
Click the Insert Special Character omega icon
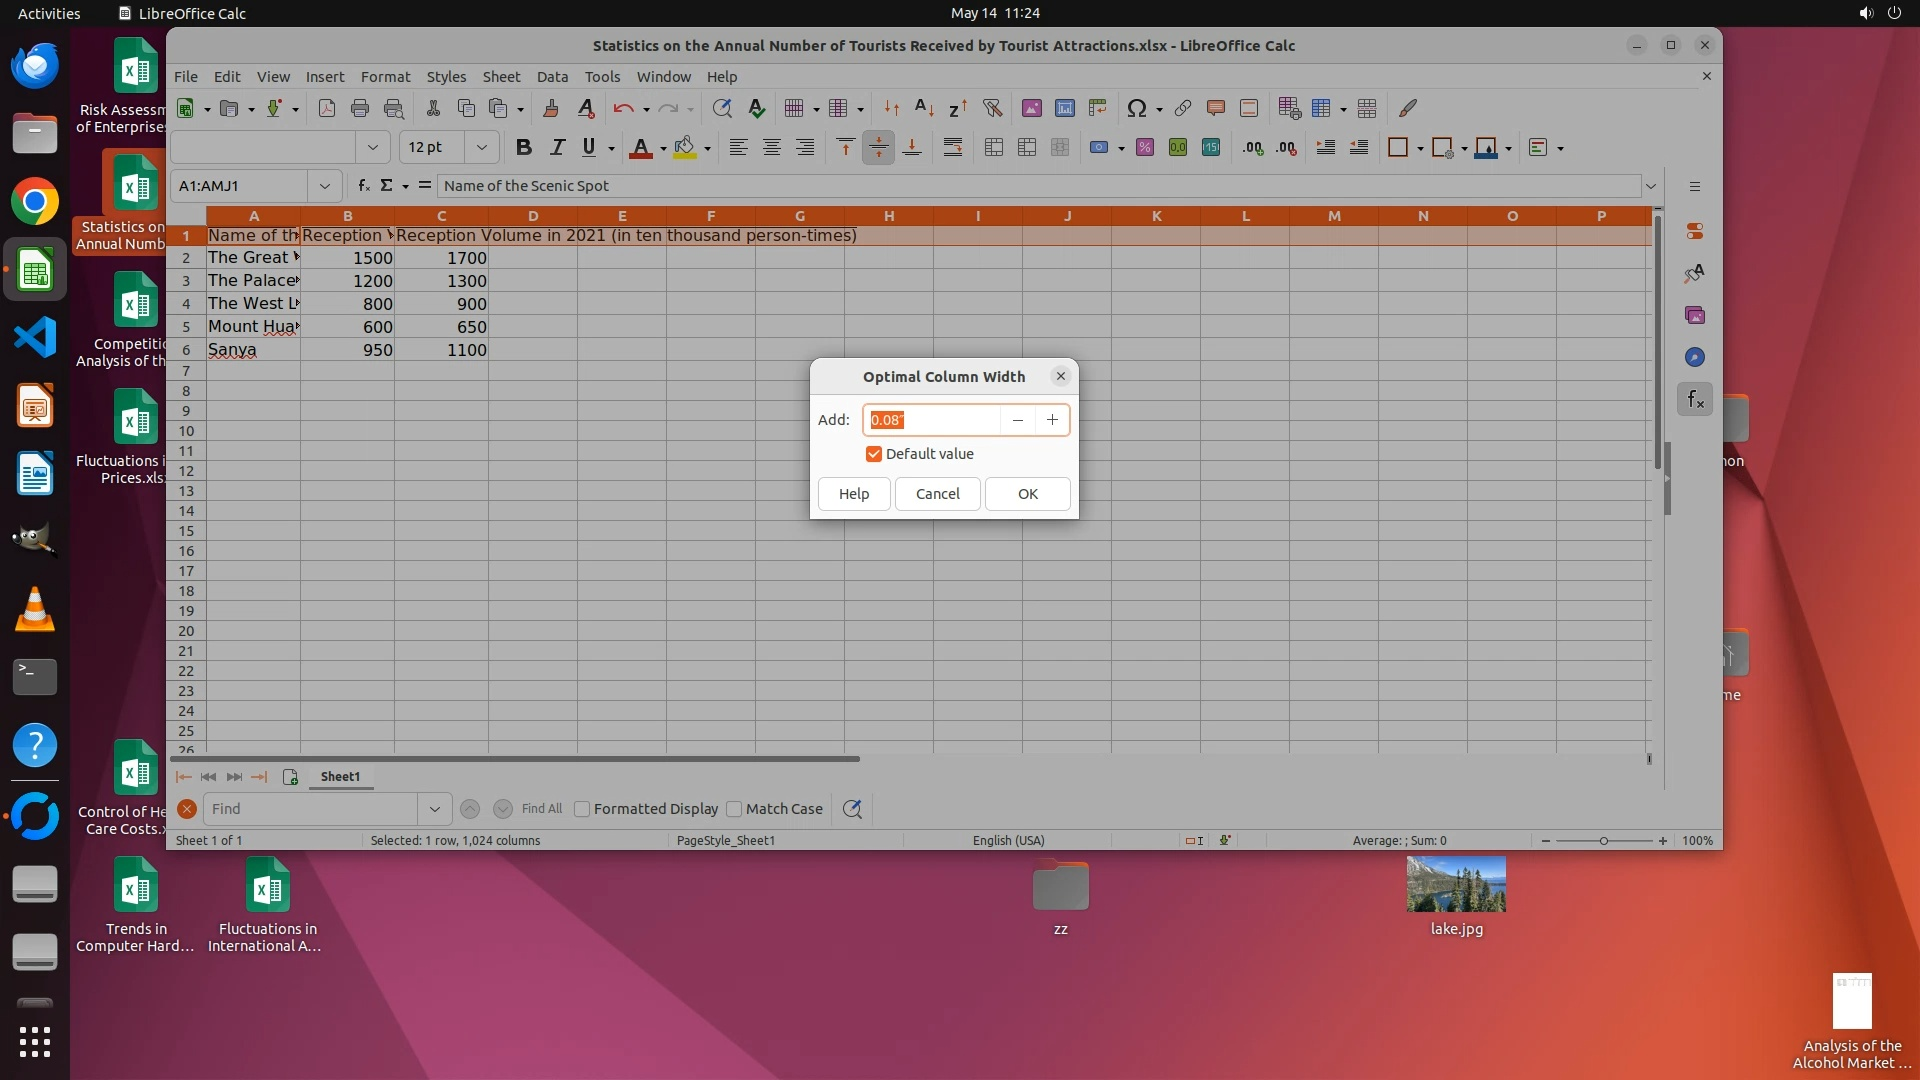click(1136, 108)
